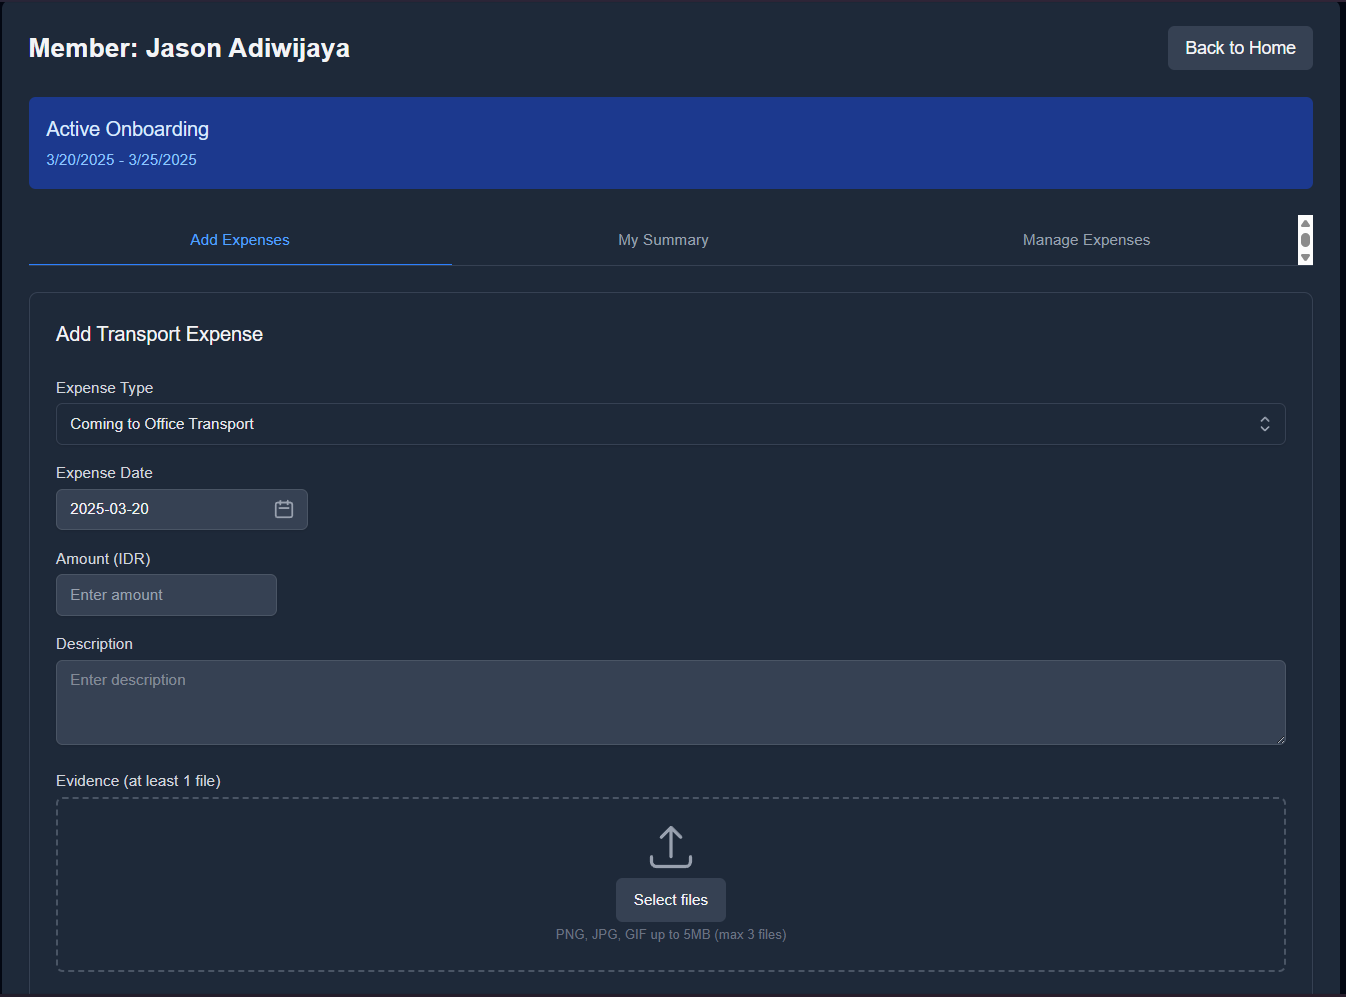This screenshot has width=1346, height=997.
Task: Click the calendar icon in Expense Date
Action: (284, 509)
